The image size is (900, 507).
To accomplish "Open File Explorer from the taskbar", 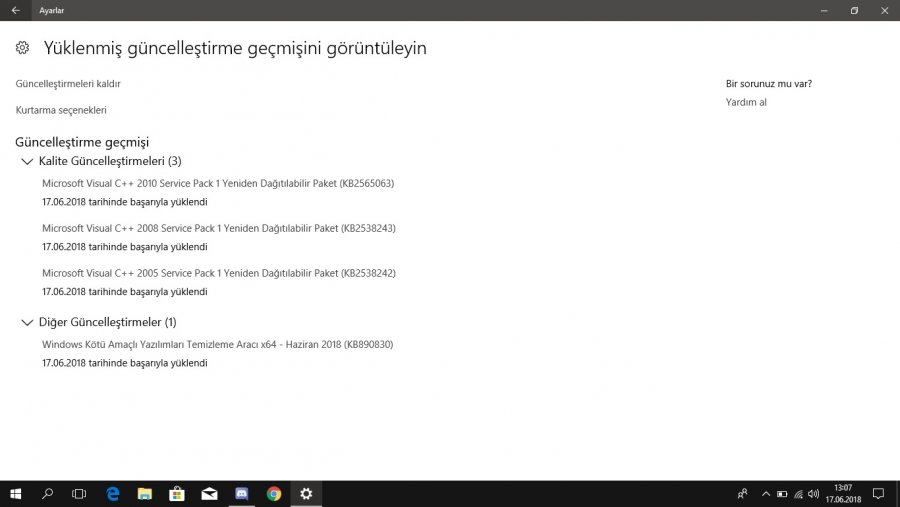I will (145, 494).
